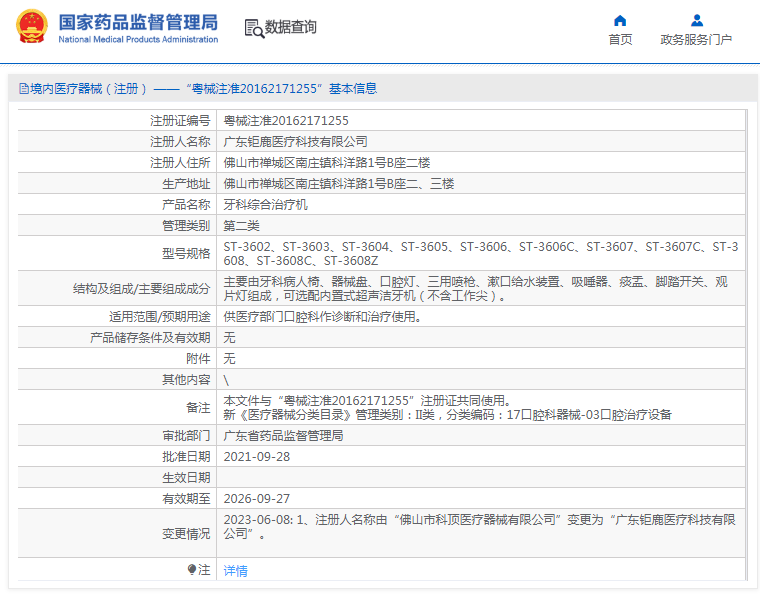Click the 政务服务门户 label
The image size is (760, 602).
(x=696, y=39)
